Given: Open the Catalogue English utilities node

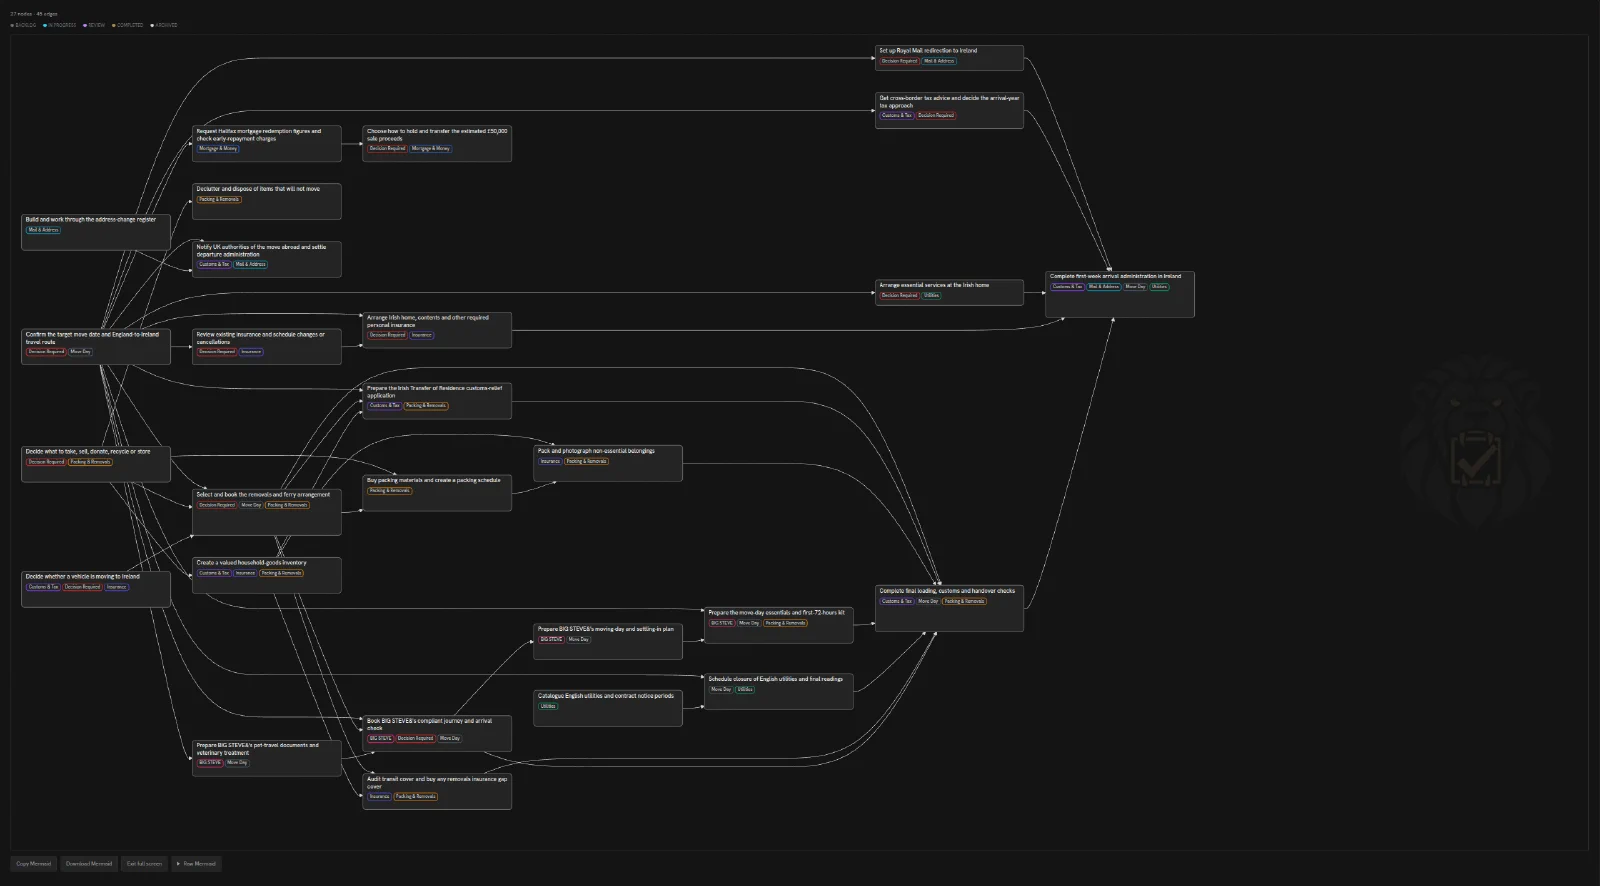Looking at the screenshot, I should click(x=608, y=708).
